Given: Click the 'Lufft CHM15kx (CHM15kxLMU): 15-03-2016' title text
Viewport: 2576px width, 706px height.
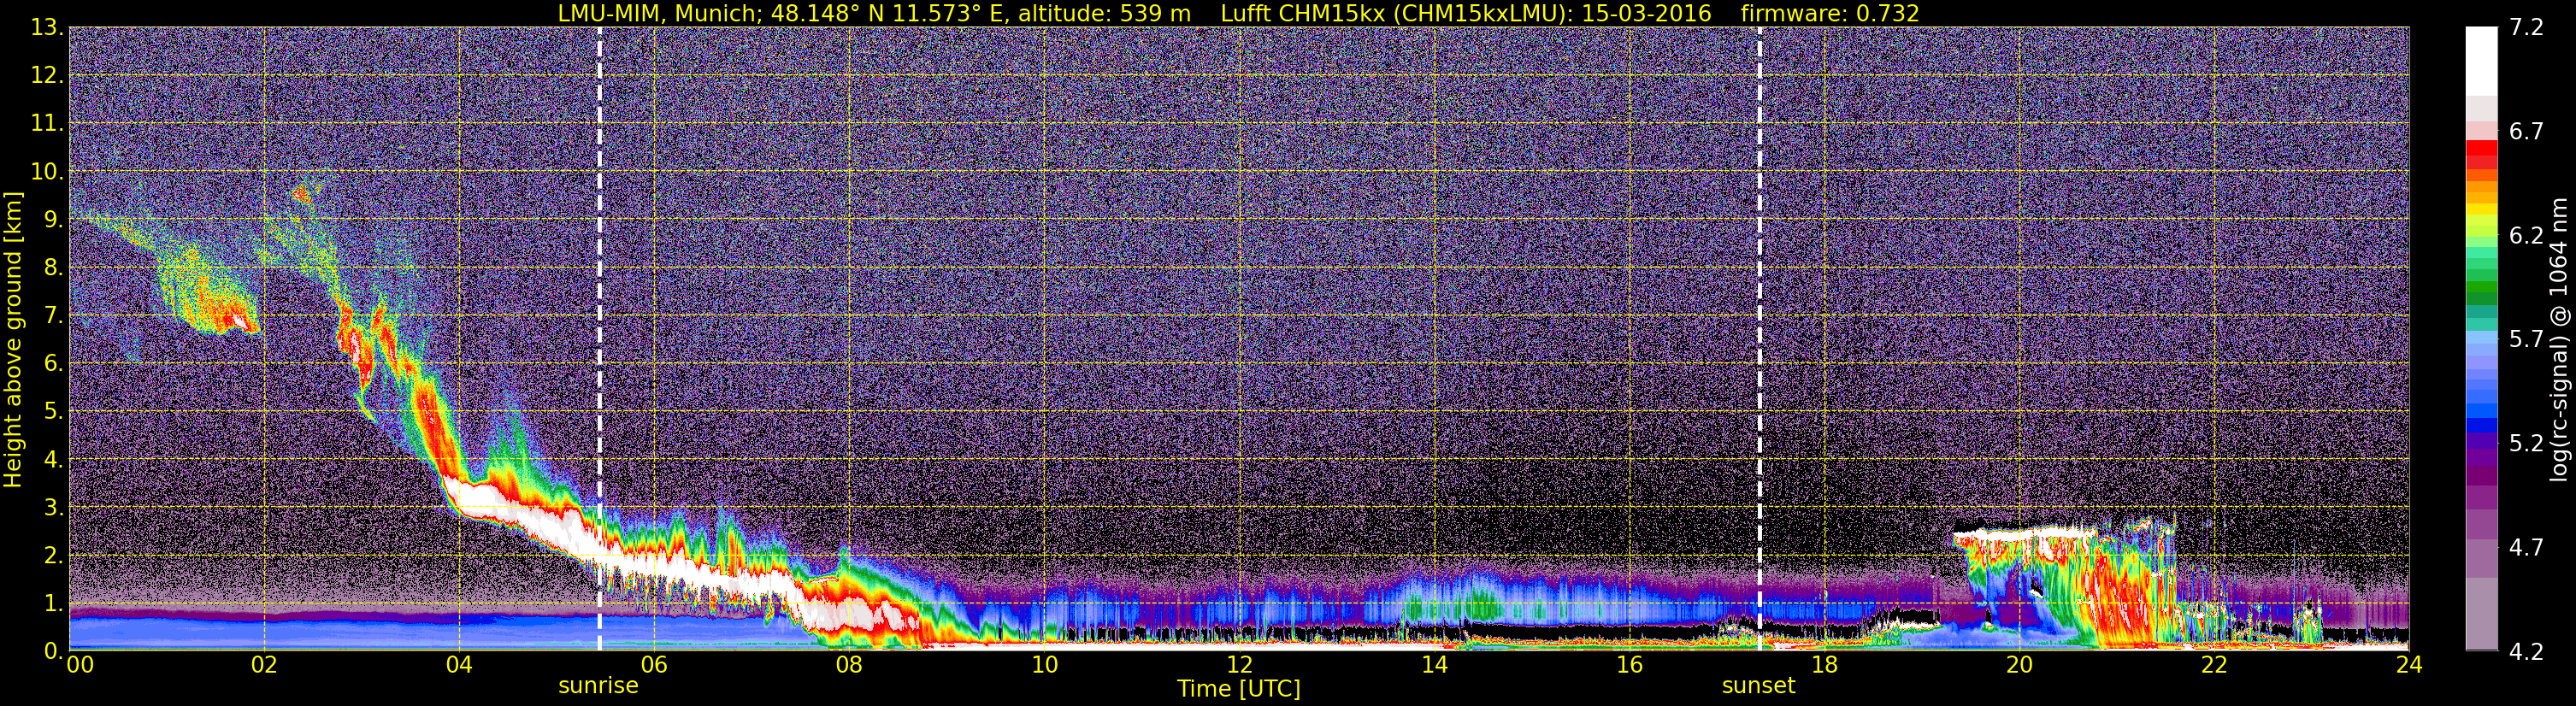Looking at the screenshot, I should [1466, 13].
